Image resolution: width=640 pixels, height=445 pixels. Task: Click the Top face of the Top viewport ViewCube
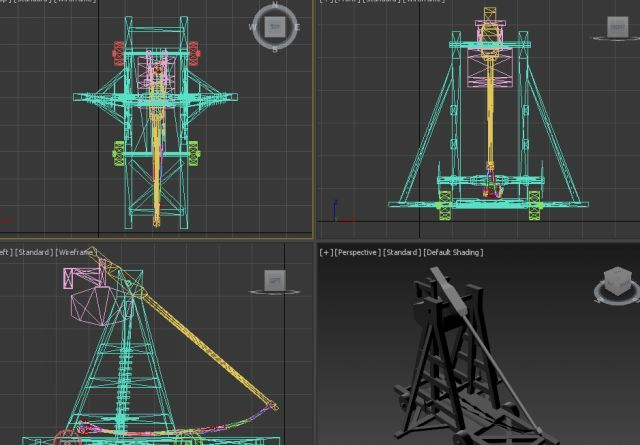click(x=275, y=27)
